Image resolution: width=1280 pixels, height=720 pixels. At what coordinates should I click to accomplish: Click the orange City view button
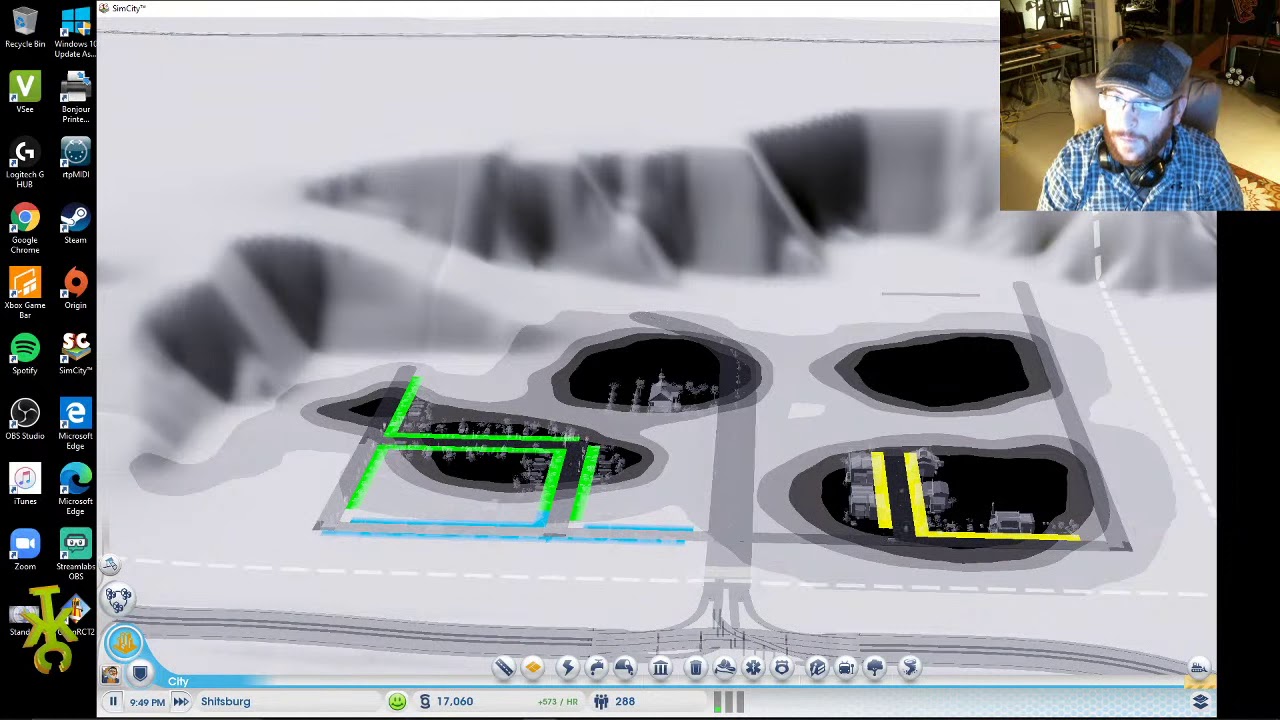[x=125, y=641]
